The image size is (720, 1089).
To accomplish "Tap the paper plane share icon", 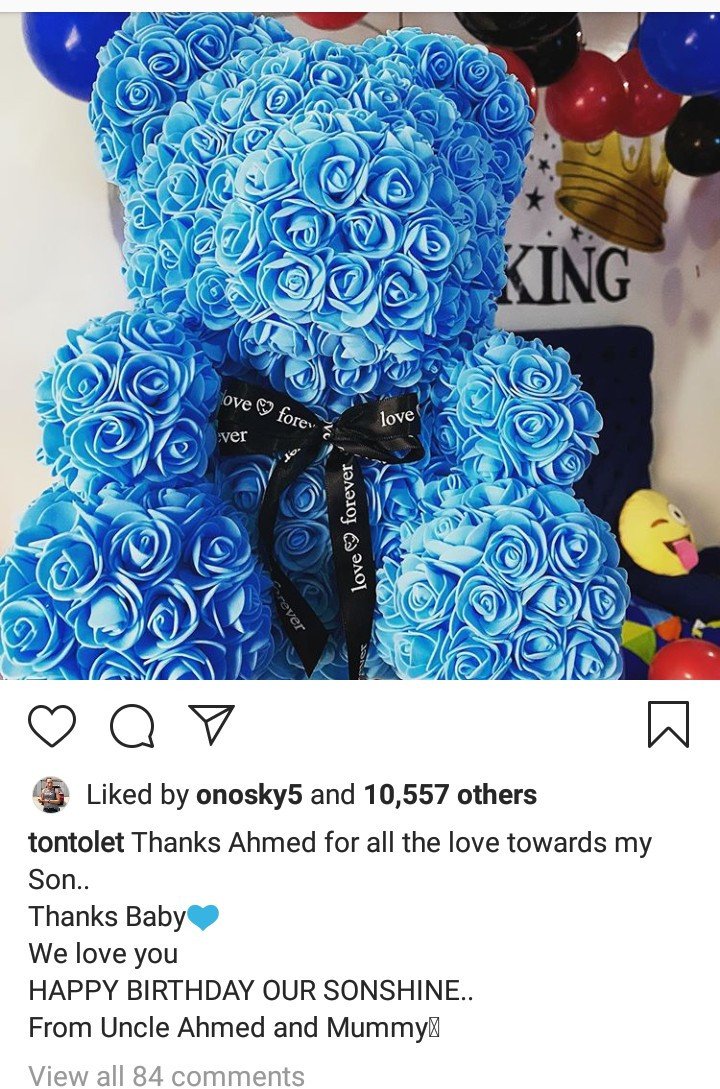I will pyautogui.click(x=212, y=724).
